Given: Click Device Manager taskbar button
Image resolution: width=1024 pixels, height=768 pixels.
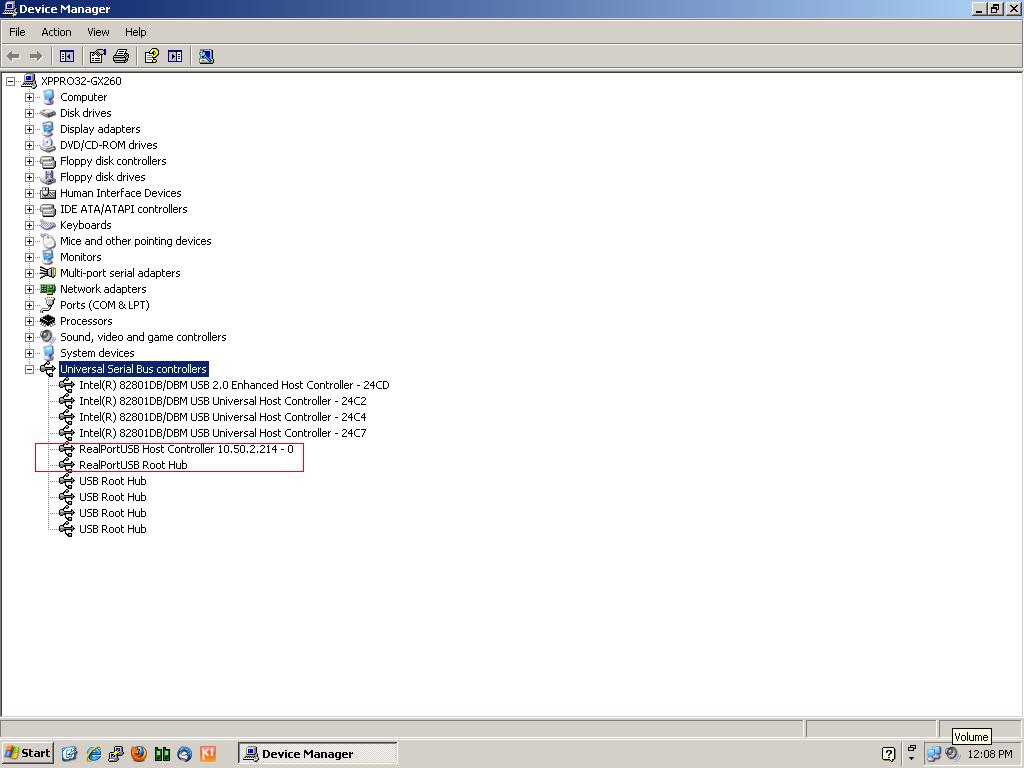Looking at the screenshot, I should pos(317,753).
